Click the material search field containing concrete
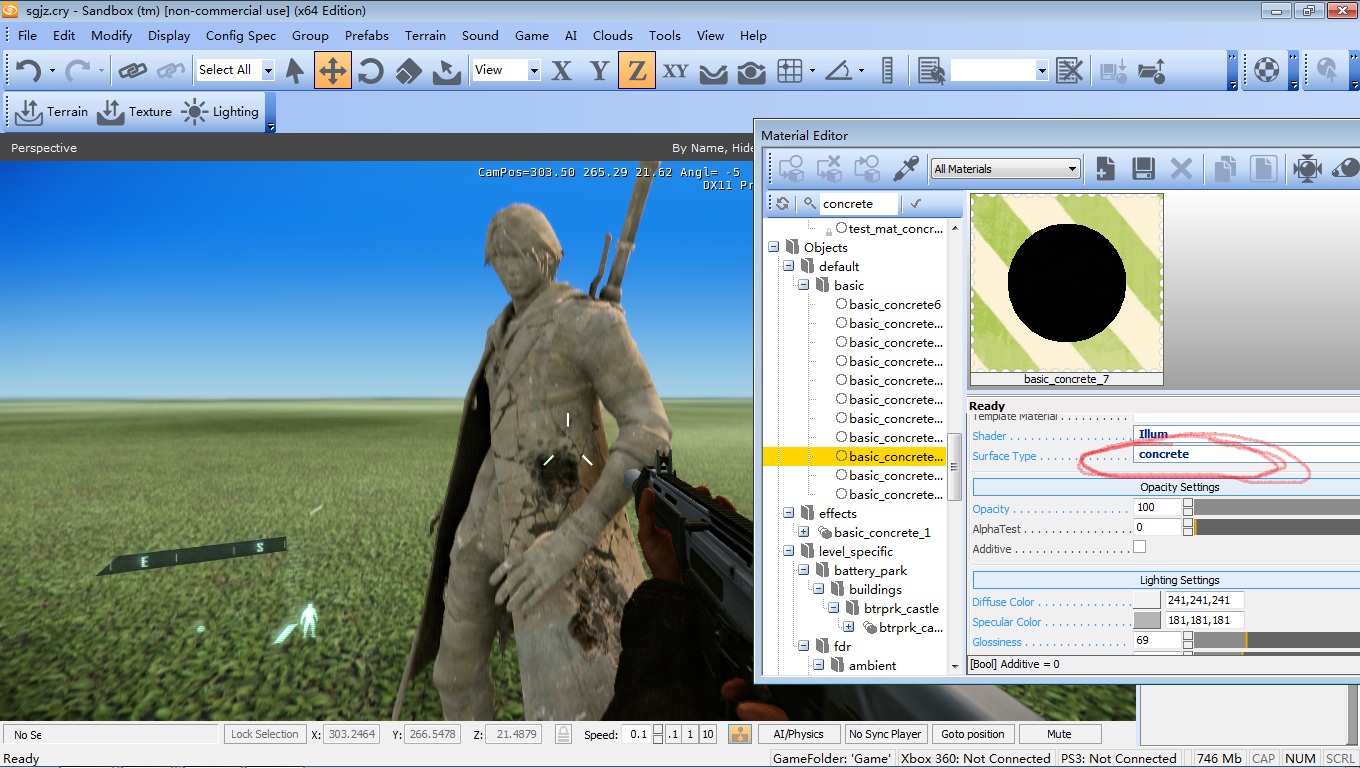The image size is (1360, 768). coord(858,204)
